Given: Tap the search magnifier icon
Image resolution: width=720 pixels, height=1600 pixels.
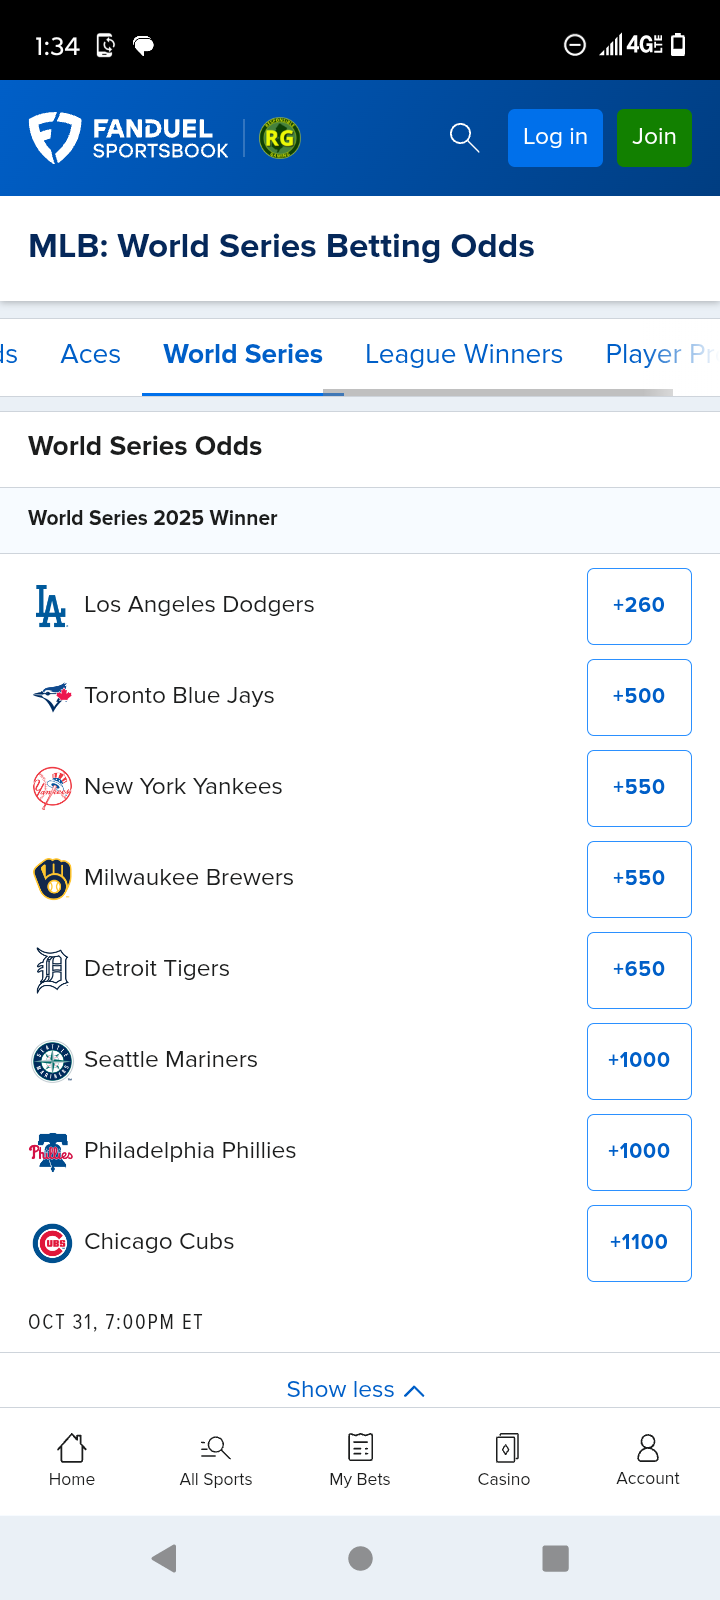Looking at the screenshot, I should (464, 137).
